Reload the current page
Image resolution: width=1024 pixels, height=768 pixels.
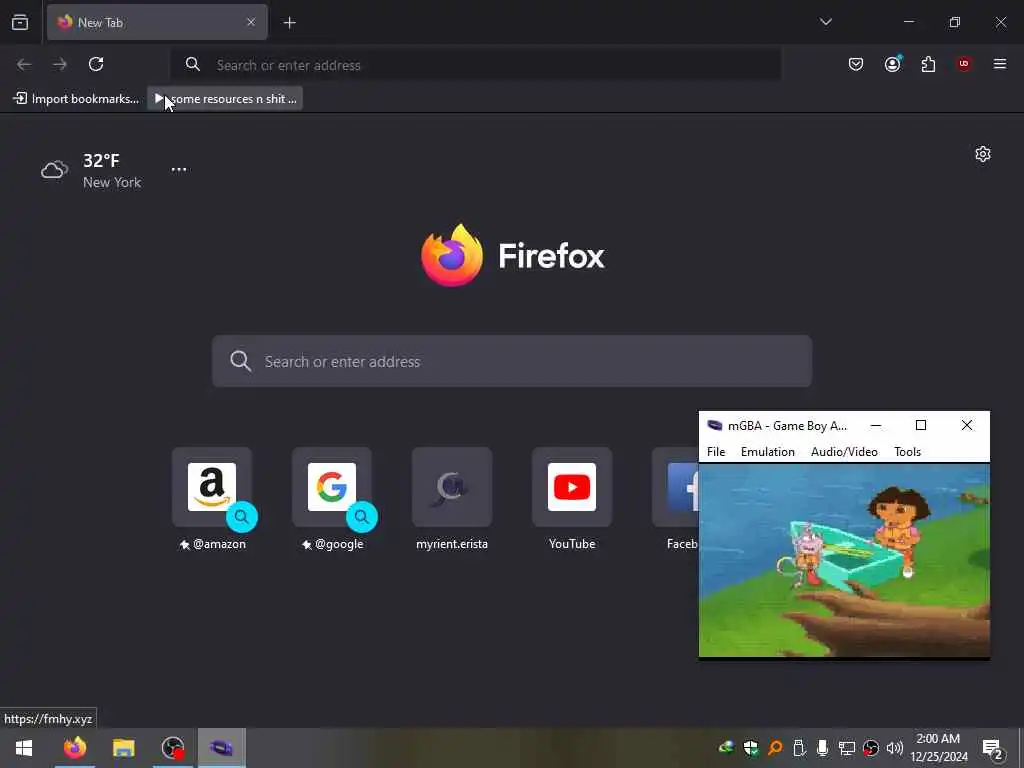96,64
